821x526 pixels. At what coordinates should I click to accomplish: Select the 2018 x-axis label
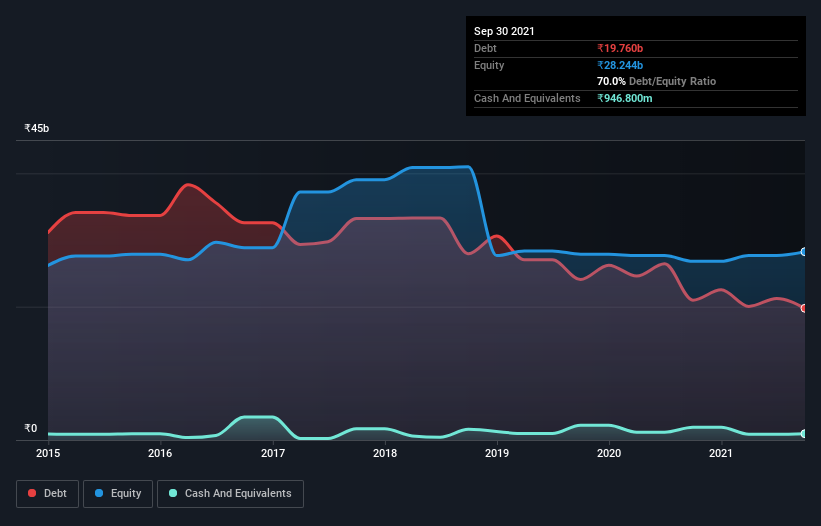click(385, 453)
